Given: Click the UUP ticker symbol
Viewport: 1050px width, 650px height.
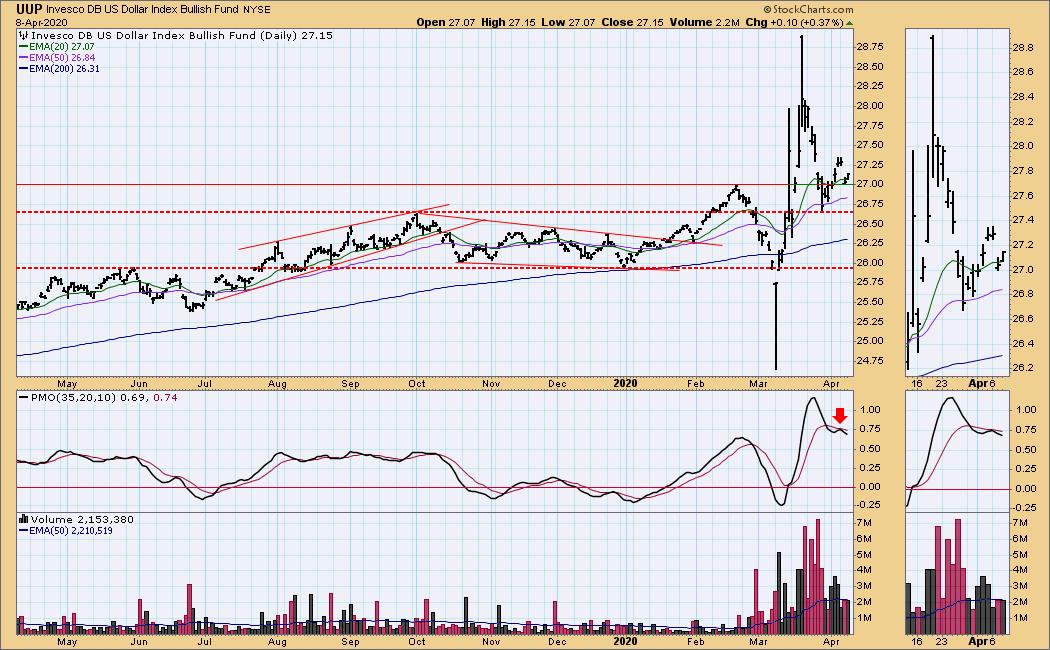Looking at the screenshot, I should [x=29, y=9].
